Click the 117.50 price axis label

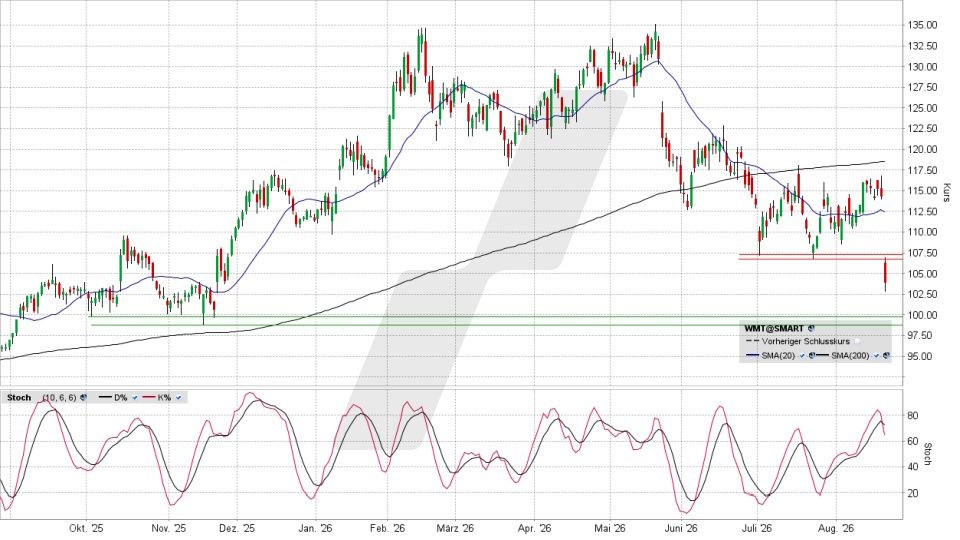click(923, 170)
